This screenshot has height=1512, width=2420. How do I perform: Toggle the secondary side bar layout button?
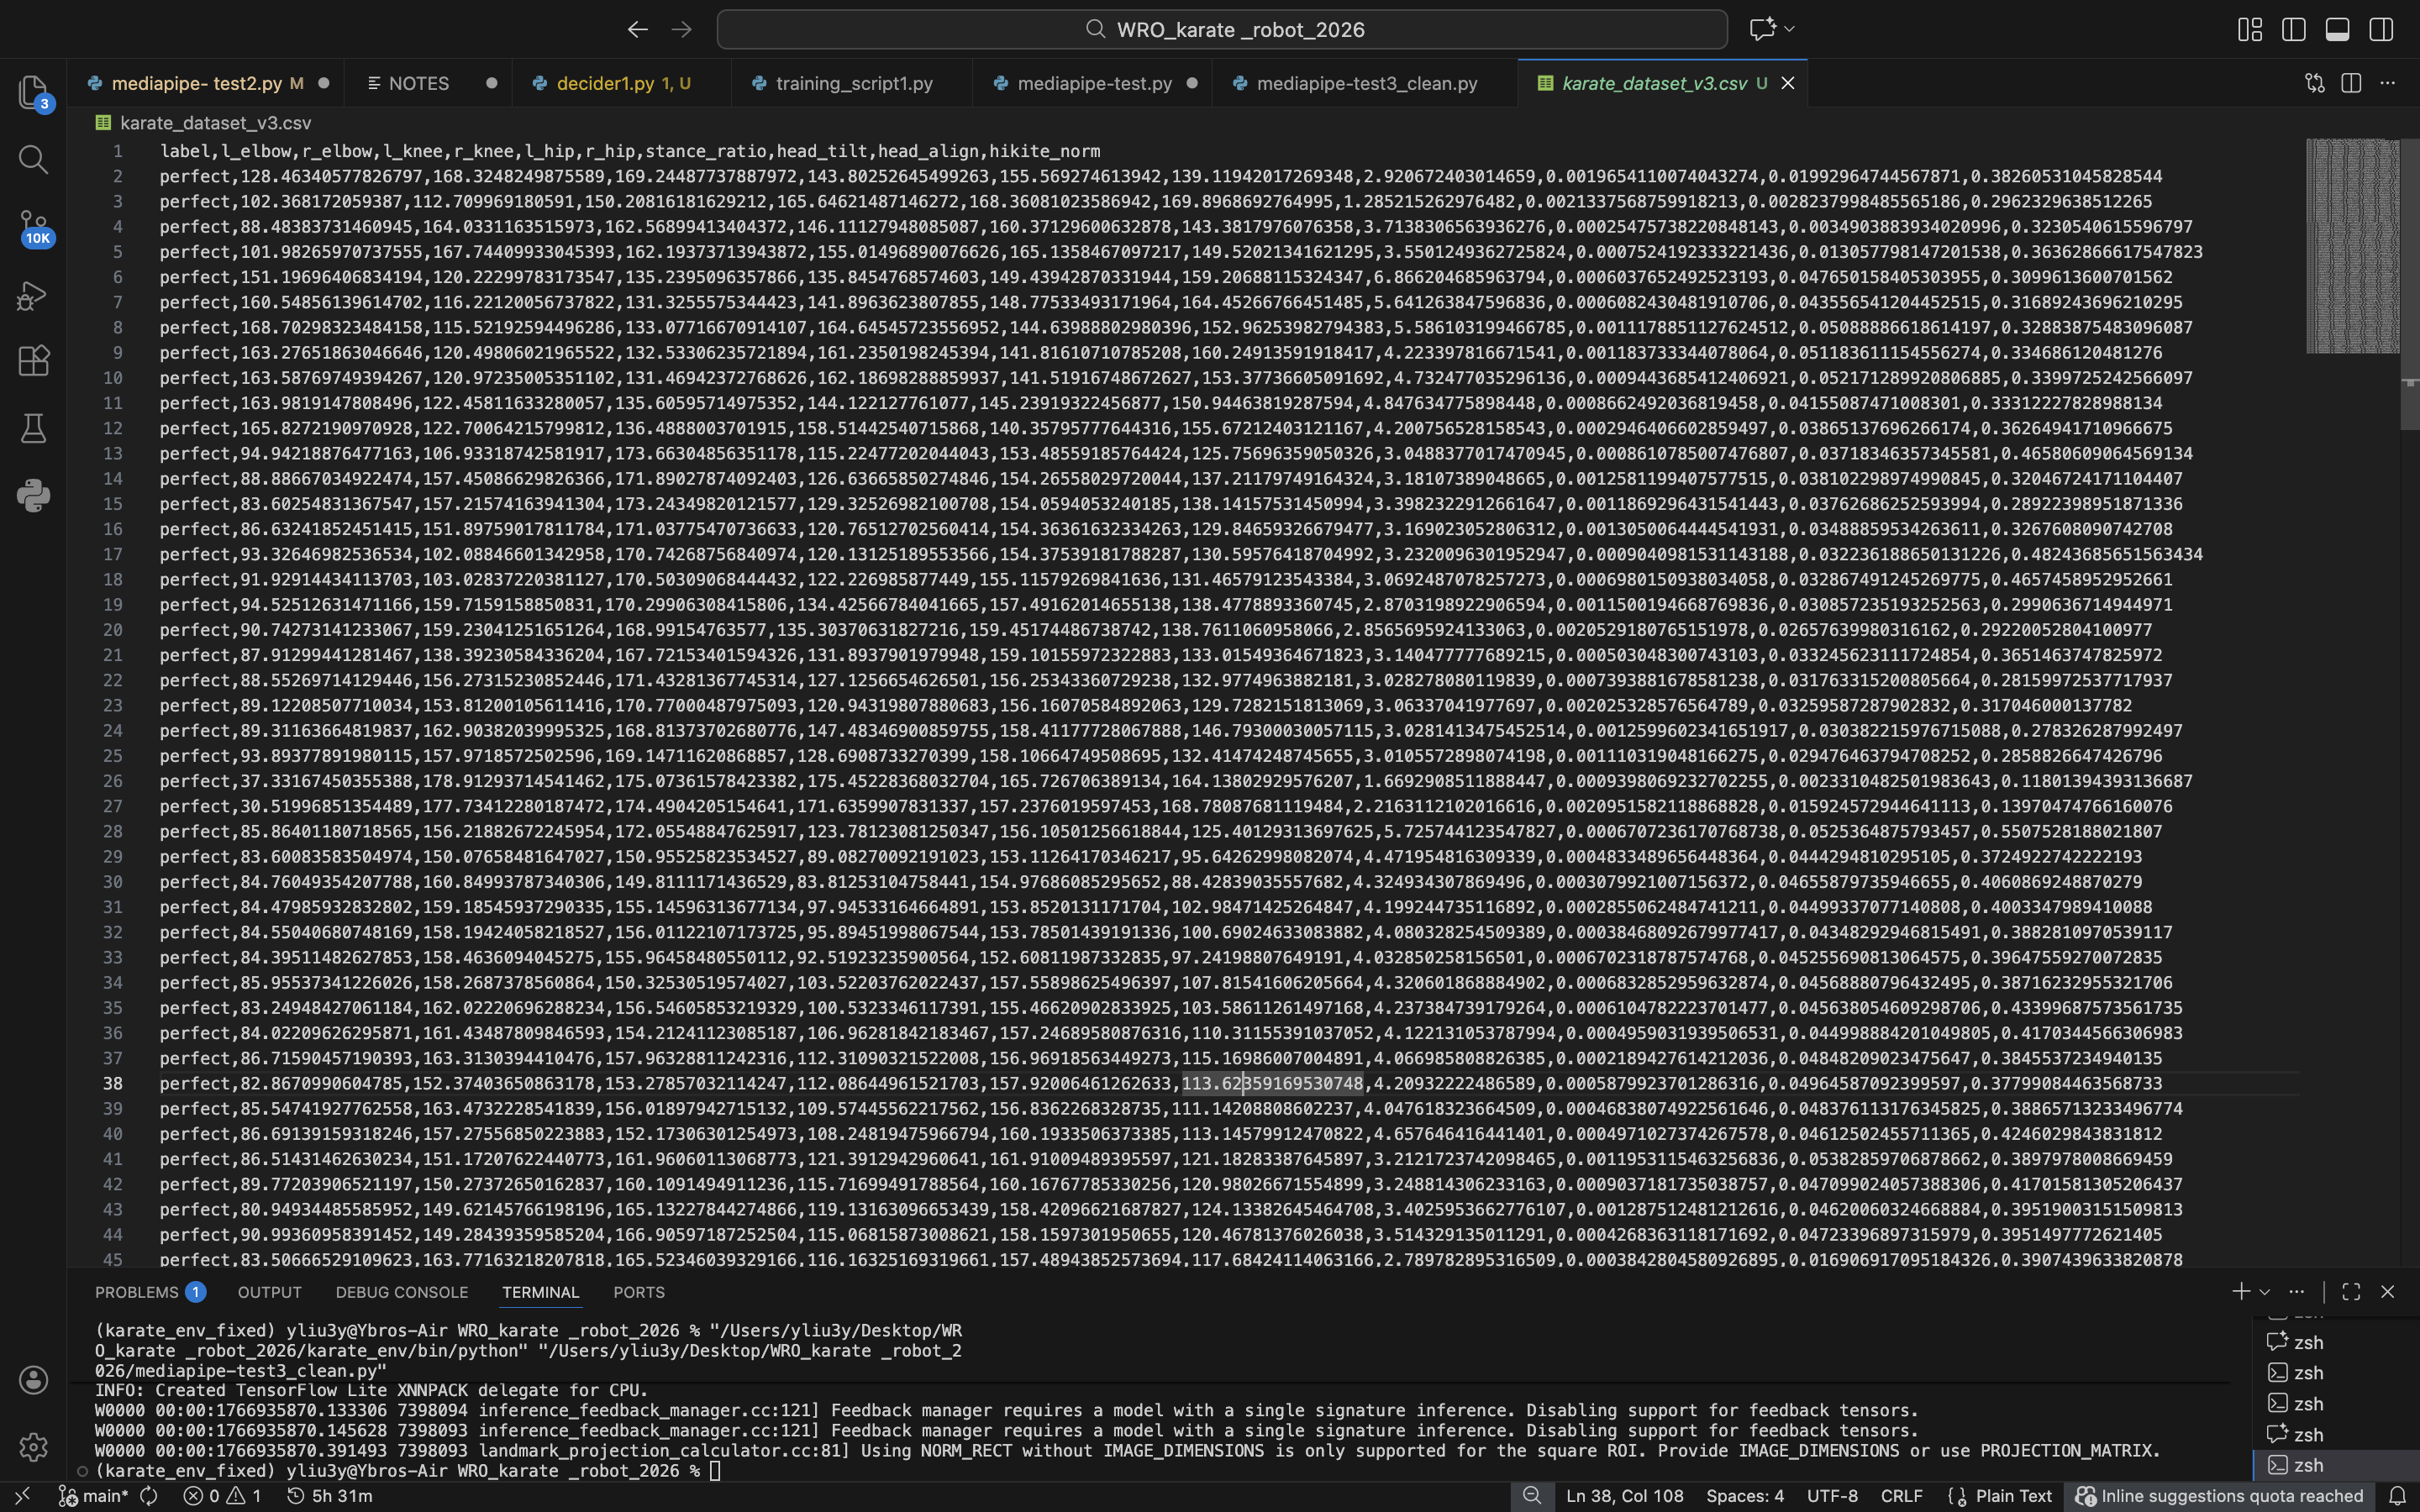[2381, 29]
